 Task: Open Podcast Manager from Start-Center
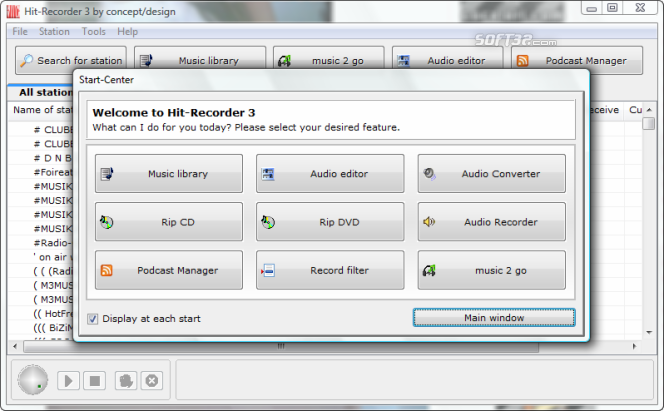click(169, 270)
